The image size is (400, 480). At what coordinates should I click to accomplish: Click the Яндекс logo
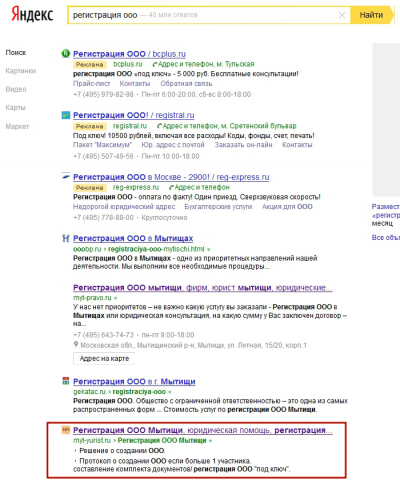click(x=32, y=15)
